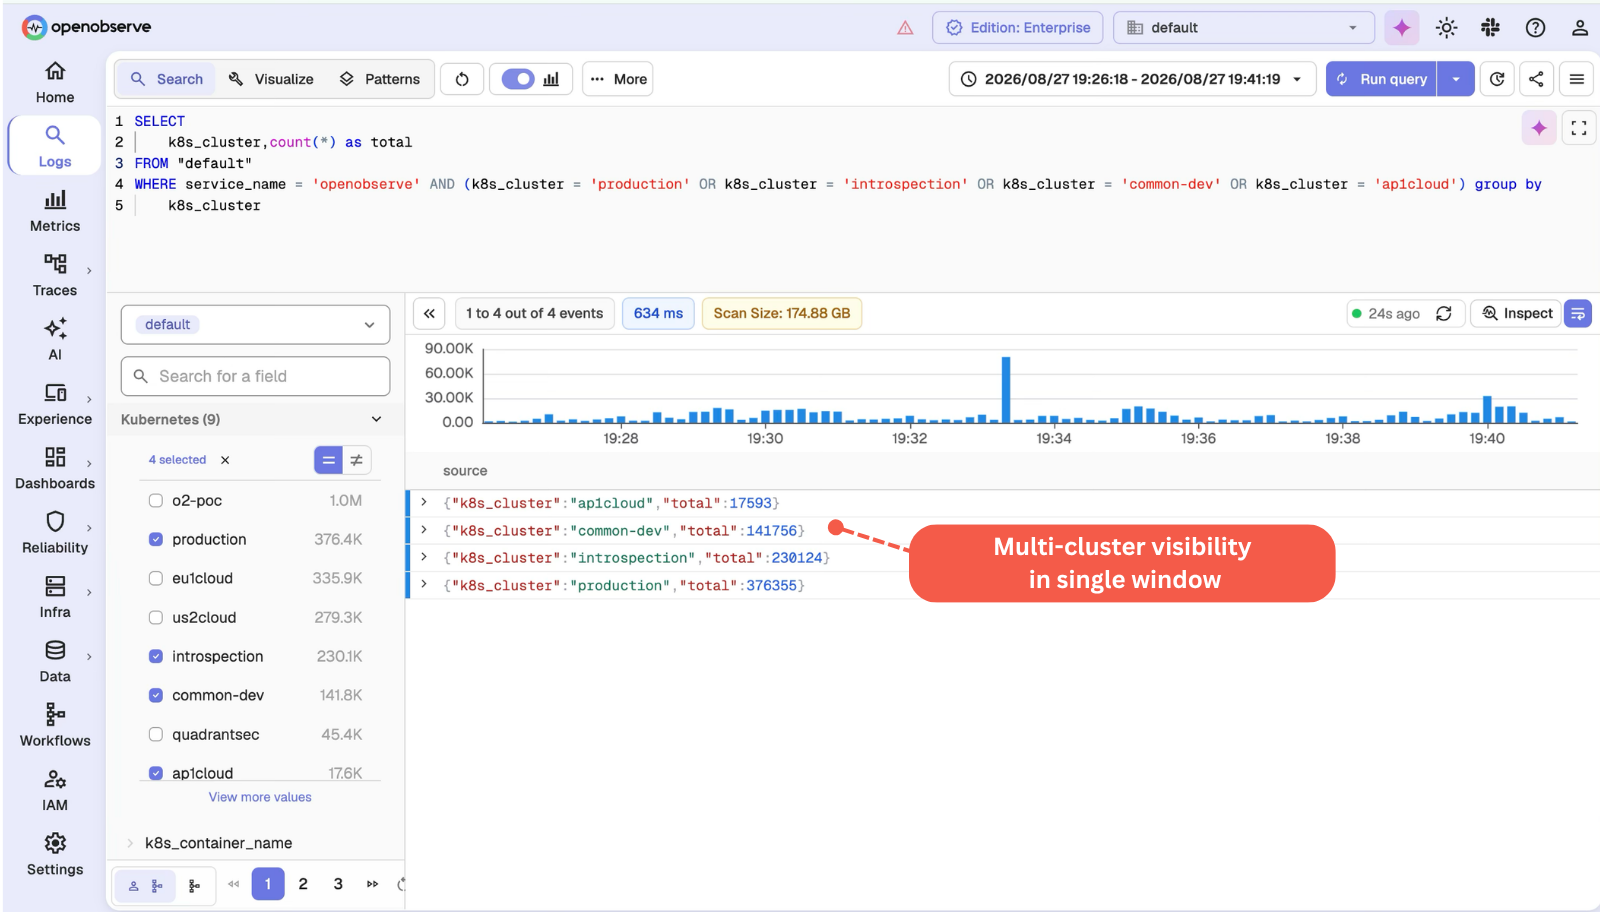This screenshot has height=912, width=1600.
Task: Open the Metrics section
Action: (55, 211)
